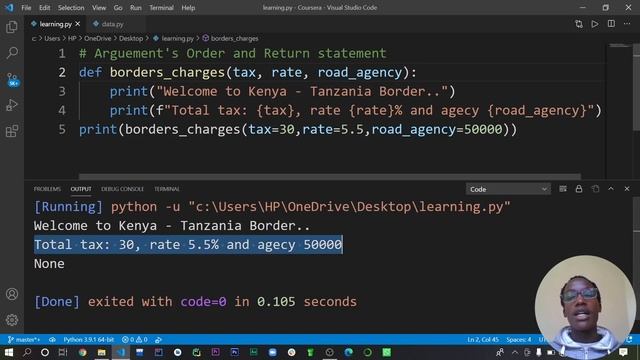This screenshot has width=640, height=360.
Task: Click the publish changes cloud icon in status bar
Action: tap(52, 340)
